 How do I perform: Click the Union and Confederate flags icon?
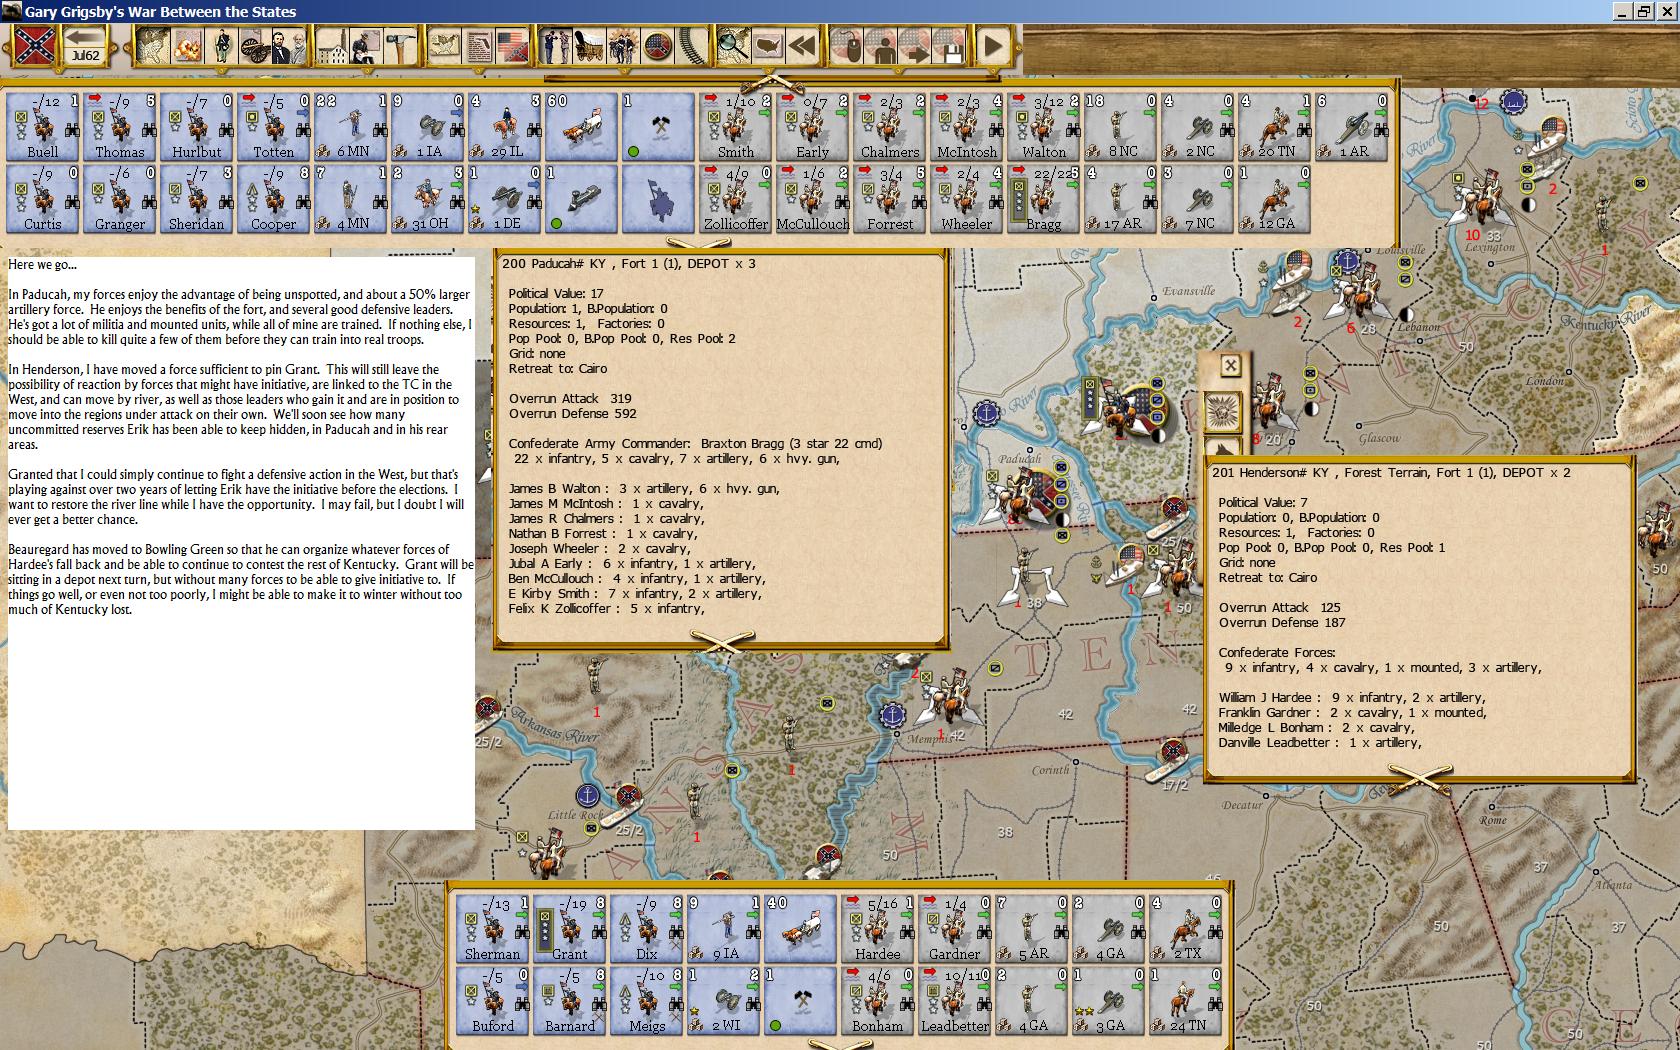[x=512, y=46]
